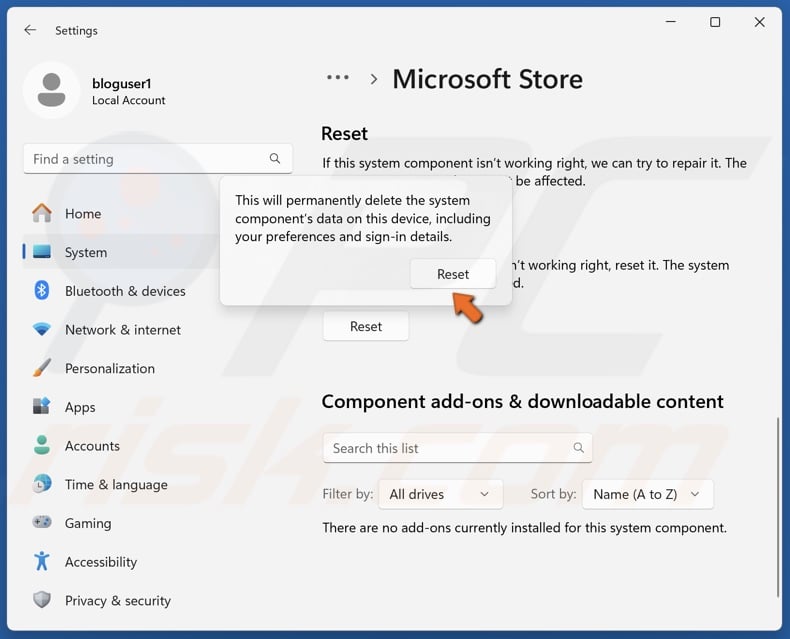Confirm Reset in the warning popup
Screen dimensions: 790x639
click(x=452, y=274)
